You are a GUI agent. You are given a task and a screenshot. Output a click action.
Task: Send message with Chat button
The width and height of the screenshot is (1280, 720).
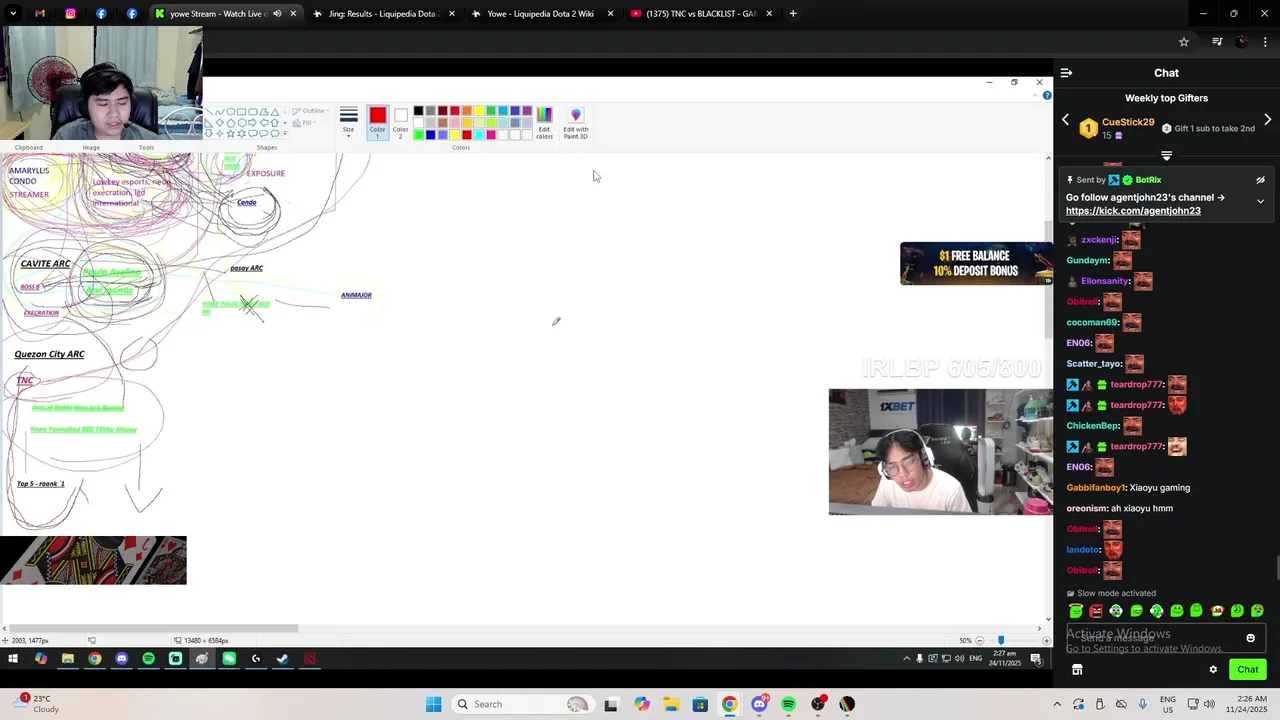[x=1248, y=670]
